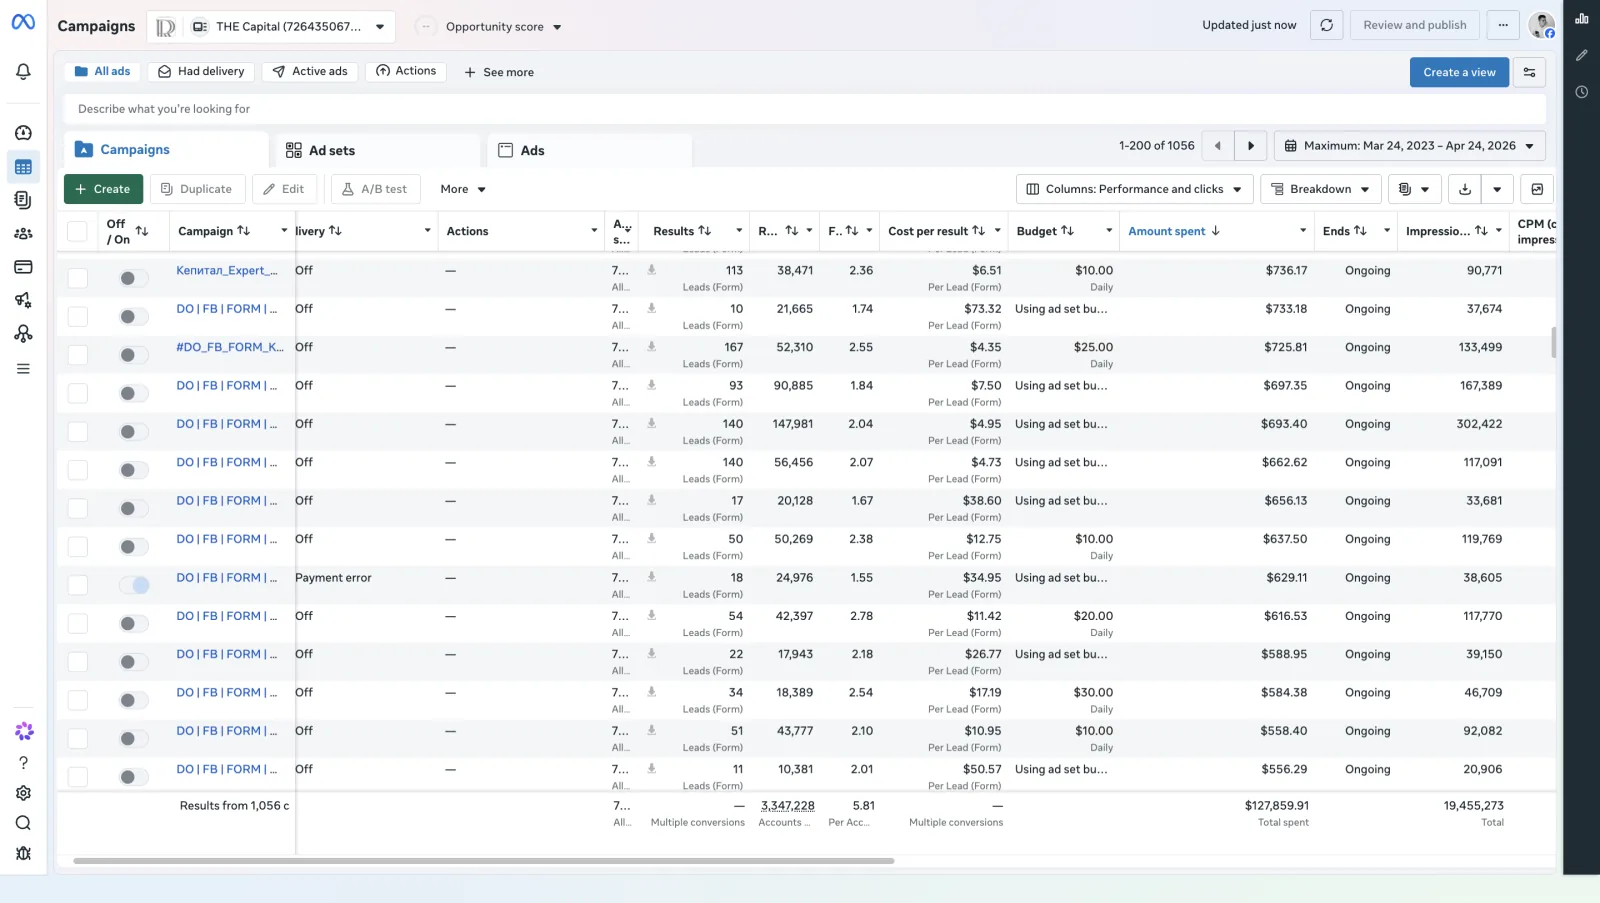Open the charts icon in the right panel

coord(1581,18)
